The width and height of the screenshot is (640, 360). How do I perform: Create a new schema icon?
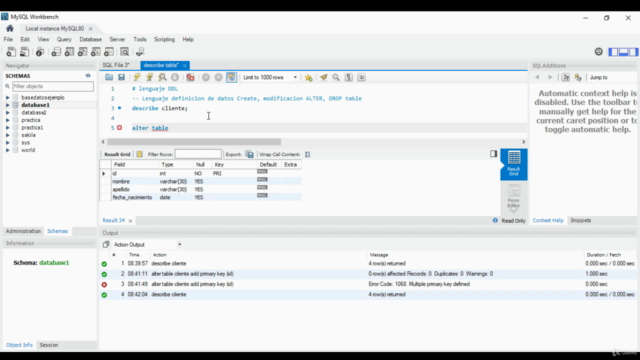[56, 52]
